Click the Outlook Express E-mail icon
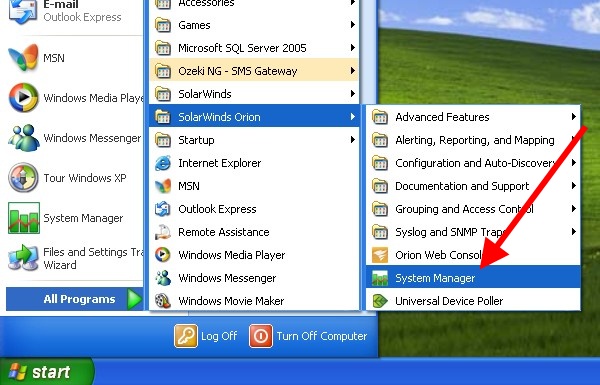This screenshot has height=385, width=600. (23, 11)
